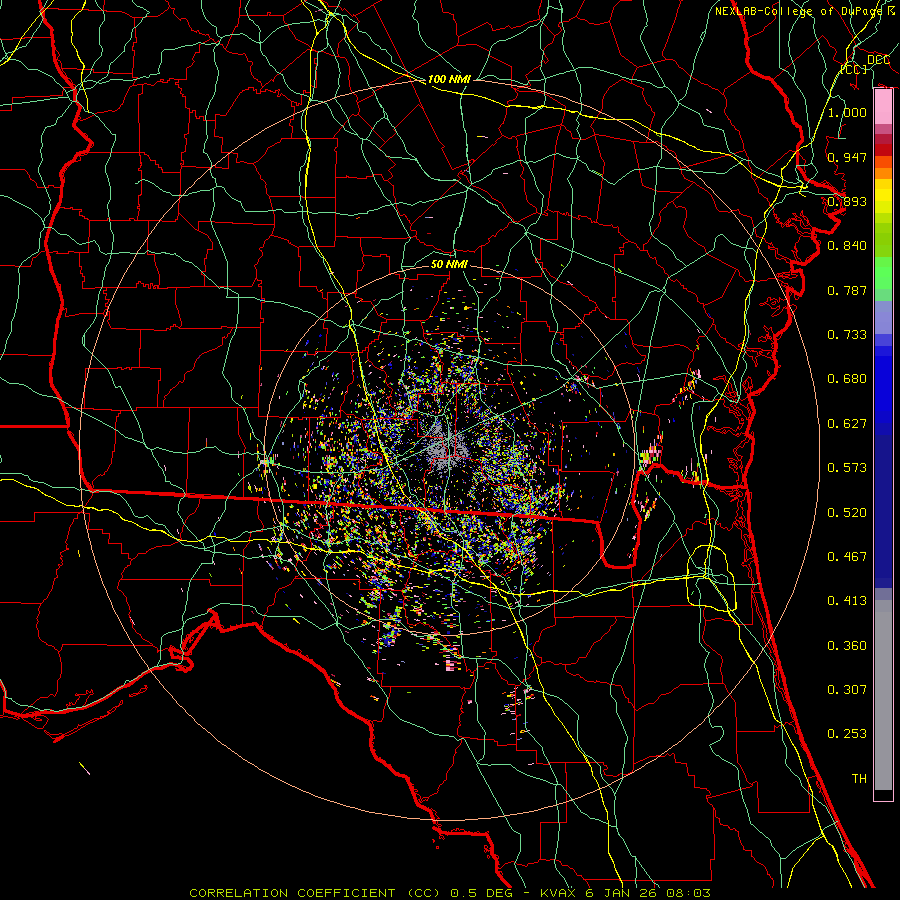Viewport: 900px width, 900px height.
Task: Click the 0.413 legend value
Action: click(847, 601)
